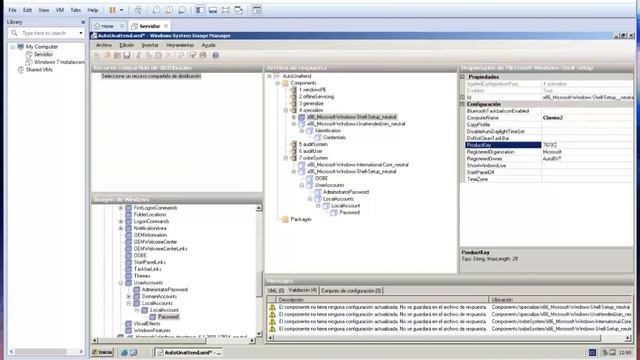Take a snapshot of the virtual machine
This screenshot has width=640, height=360.
pyautogui.click(x=156, y=10)
